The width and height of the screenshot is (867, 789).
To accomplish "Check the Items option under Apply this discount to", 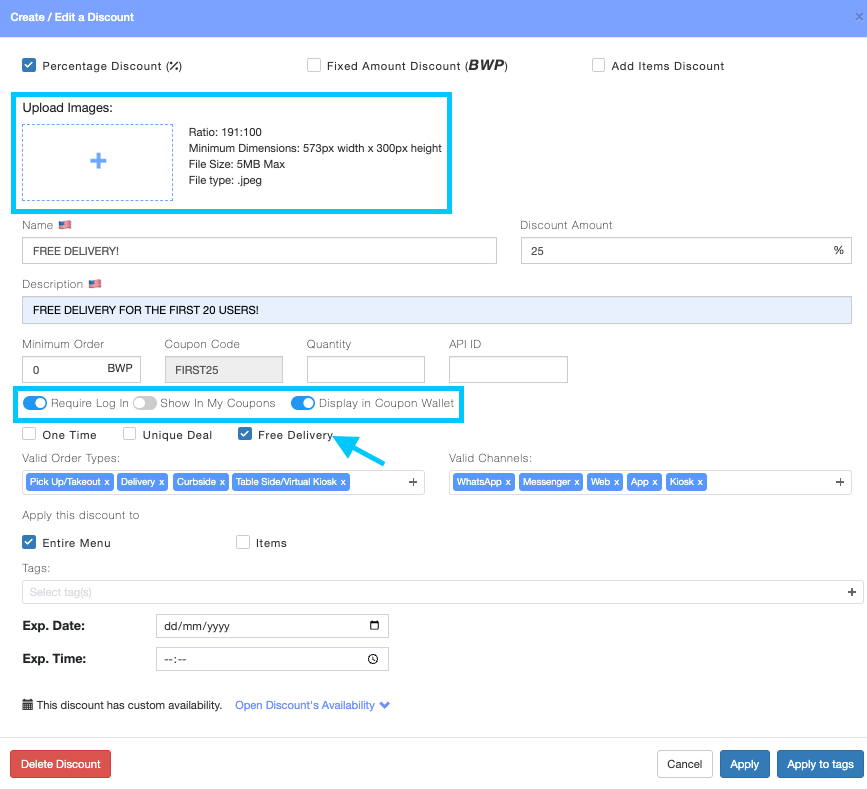I will pos(243,542).
